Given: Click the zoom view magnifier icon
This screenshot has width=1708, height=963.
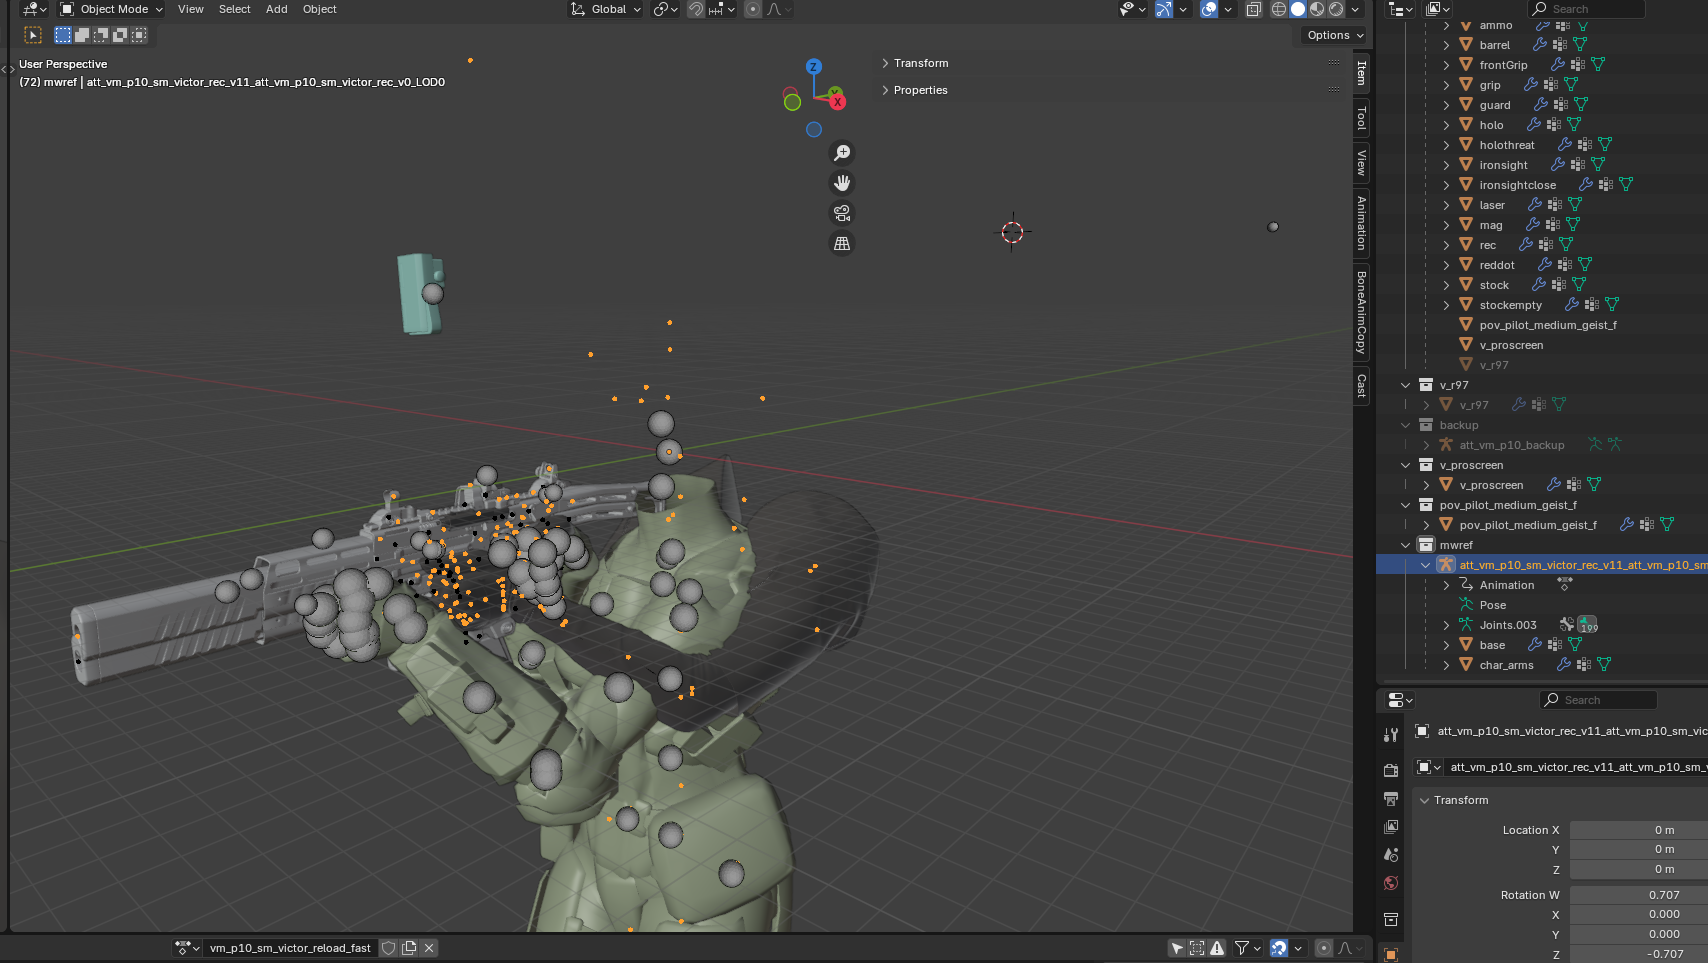Looking at the screenshot, I should [x=842, y=153].
